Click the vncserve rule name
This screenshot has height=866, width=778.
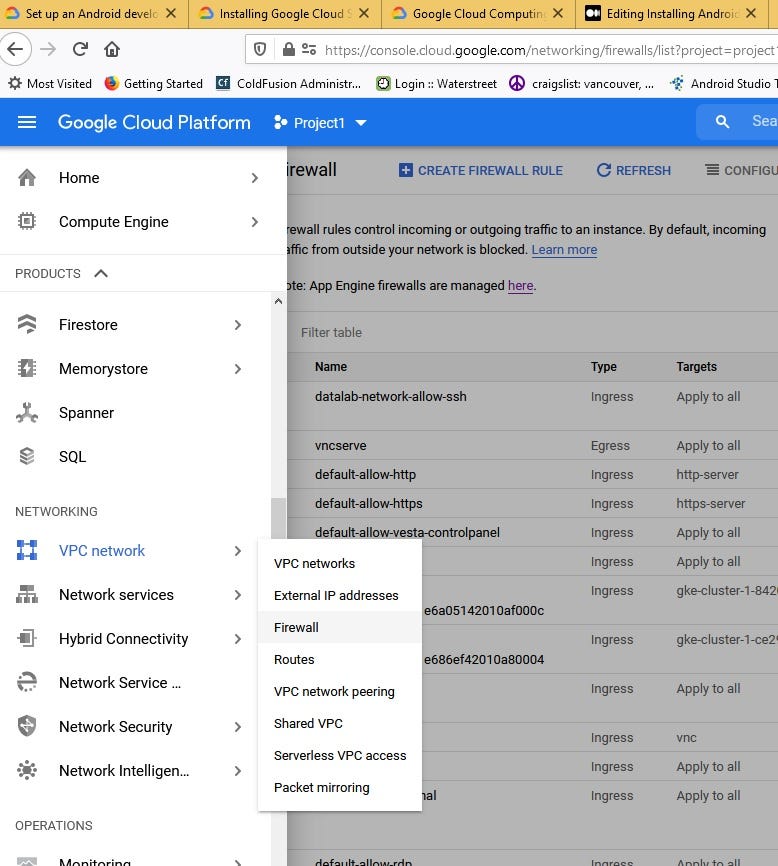tap(340, 446)
